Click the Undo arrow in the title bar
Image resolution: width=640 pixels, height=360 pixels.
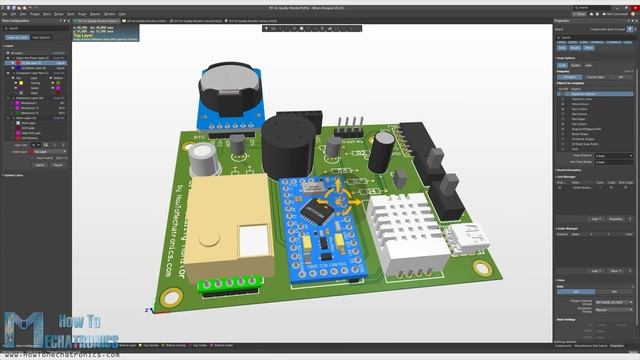30,8
